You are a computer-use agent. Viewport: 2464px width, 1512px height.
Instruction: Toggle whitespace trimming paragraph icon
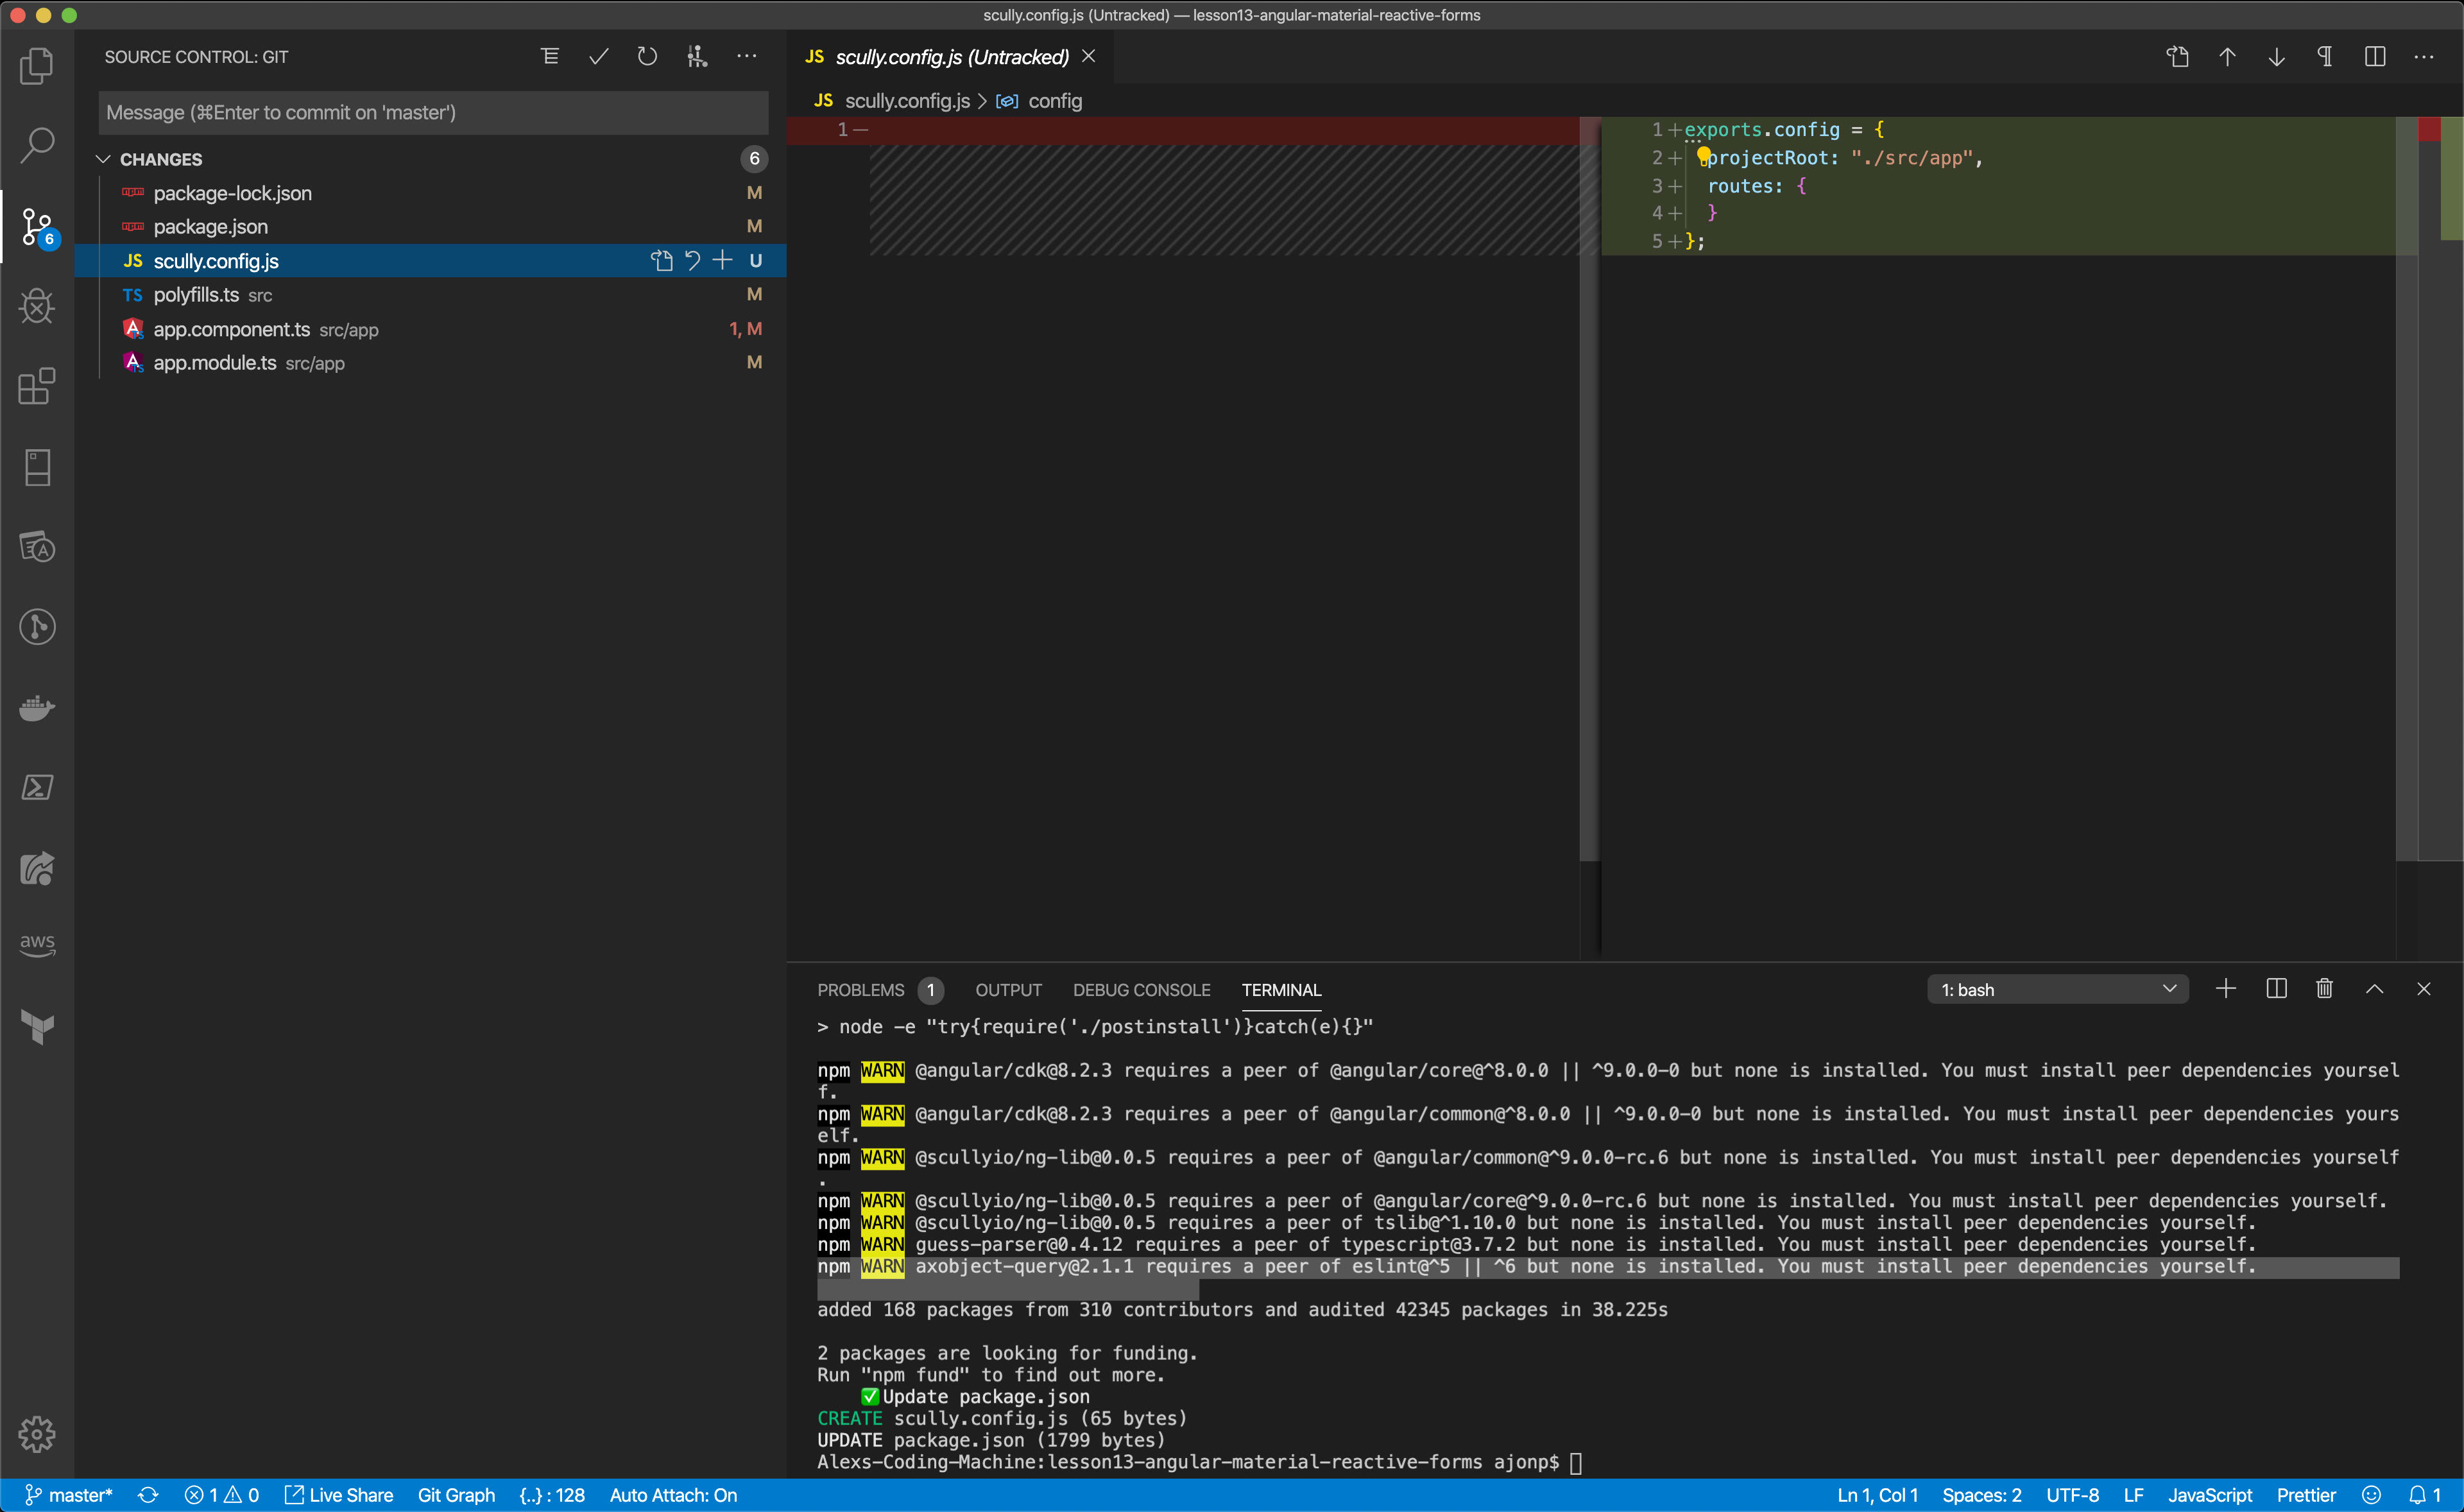tap(2325, 57)
